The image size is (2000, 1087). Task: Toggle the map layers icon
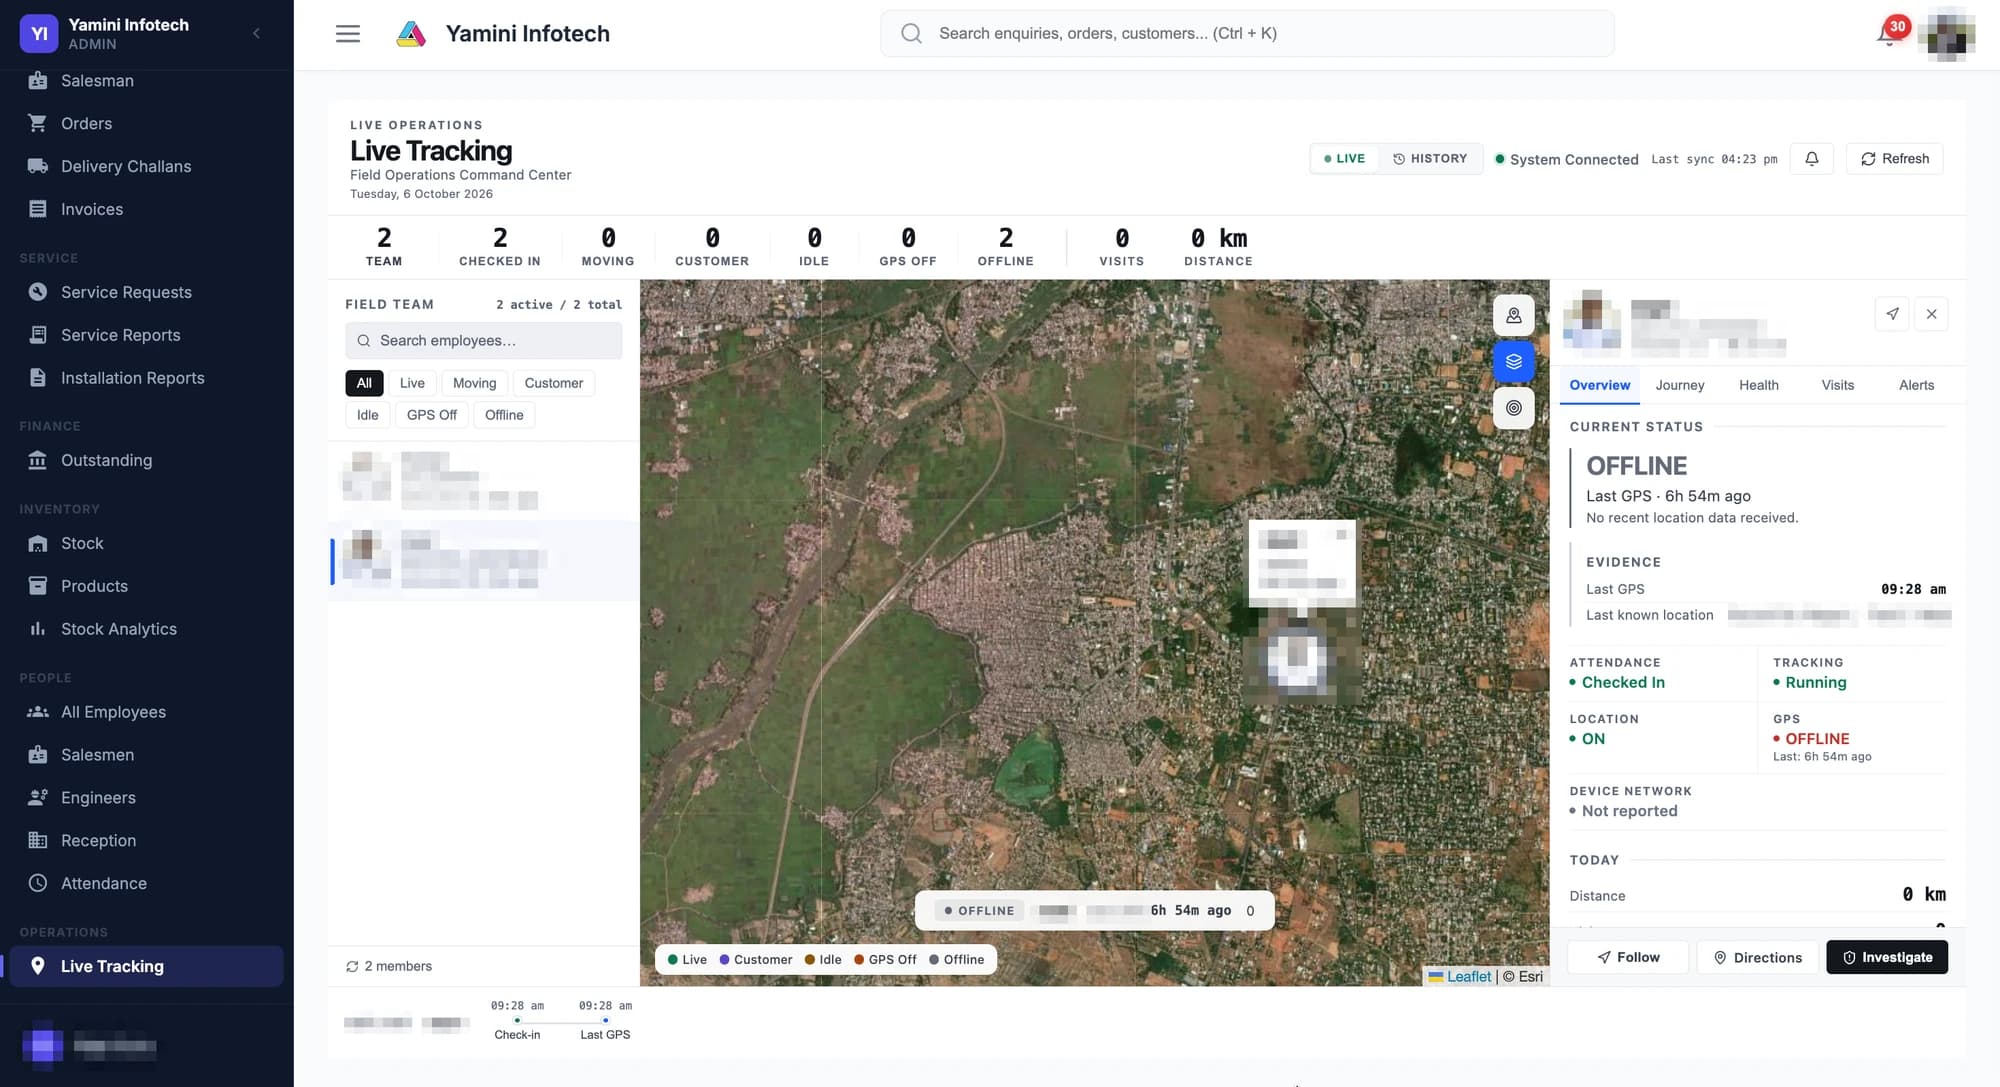click(x=1513, y=362)
